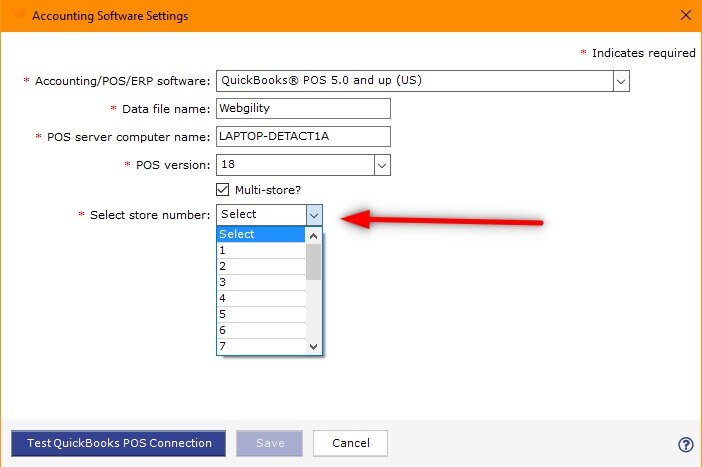The height and width of the screenshot is (467, 702).
Task: Collapse the Select store number dropdown
Action: click(x=314, y=215)
